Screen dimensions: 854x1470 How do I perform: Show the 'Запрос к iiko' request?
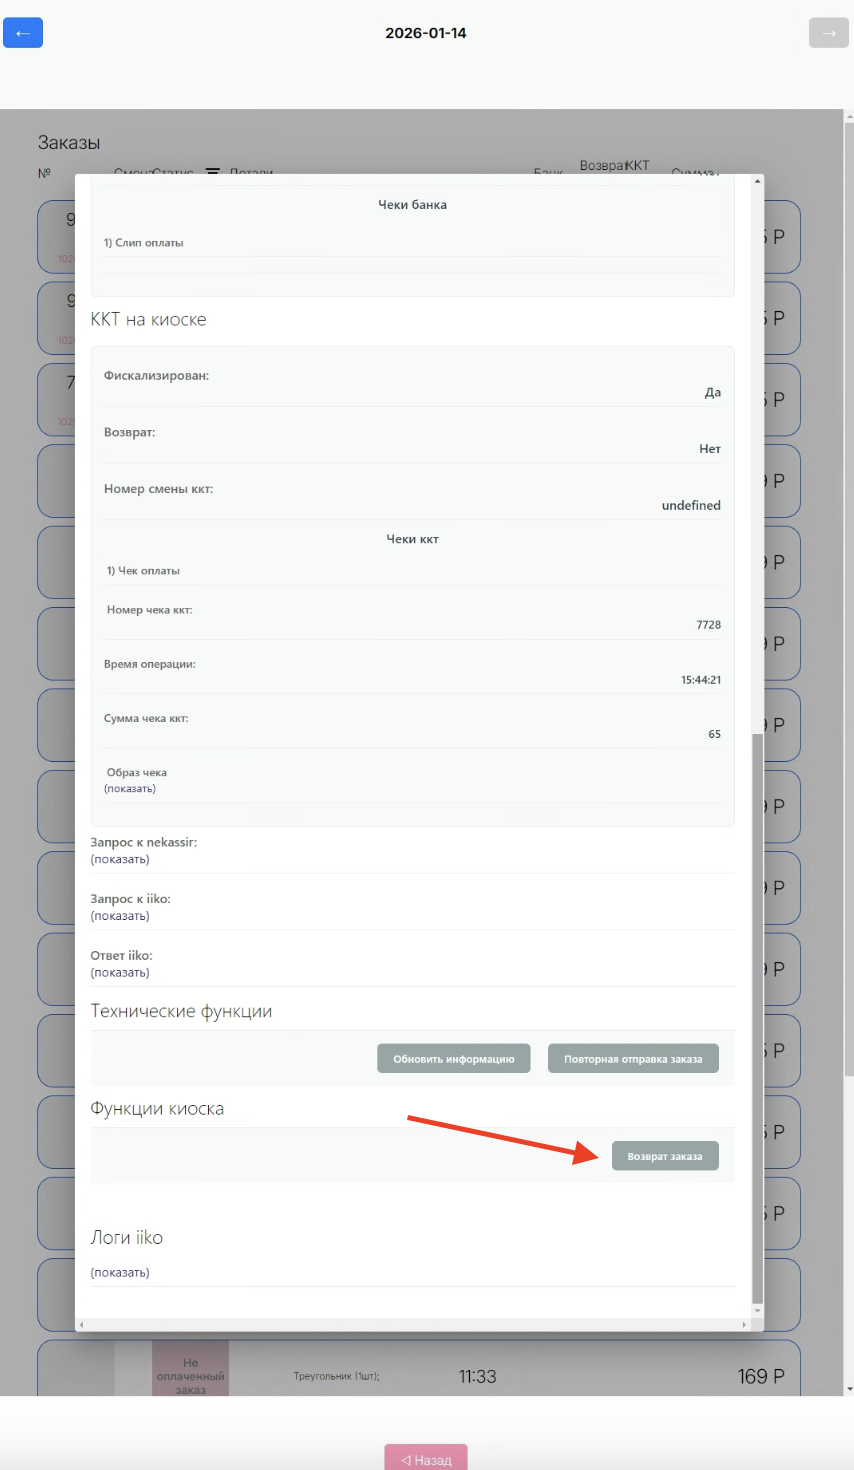[x=120, y=916]
